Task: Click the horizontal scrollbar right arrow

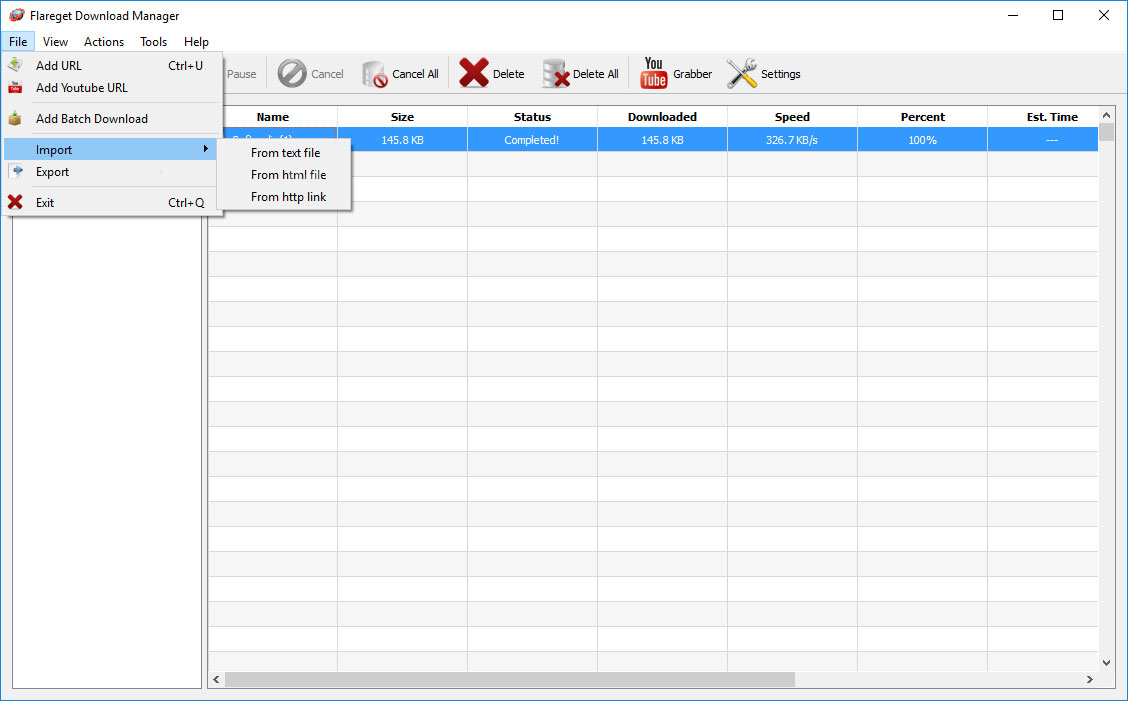Action: click(x=1090, y=679)
